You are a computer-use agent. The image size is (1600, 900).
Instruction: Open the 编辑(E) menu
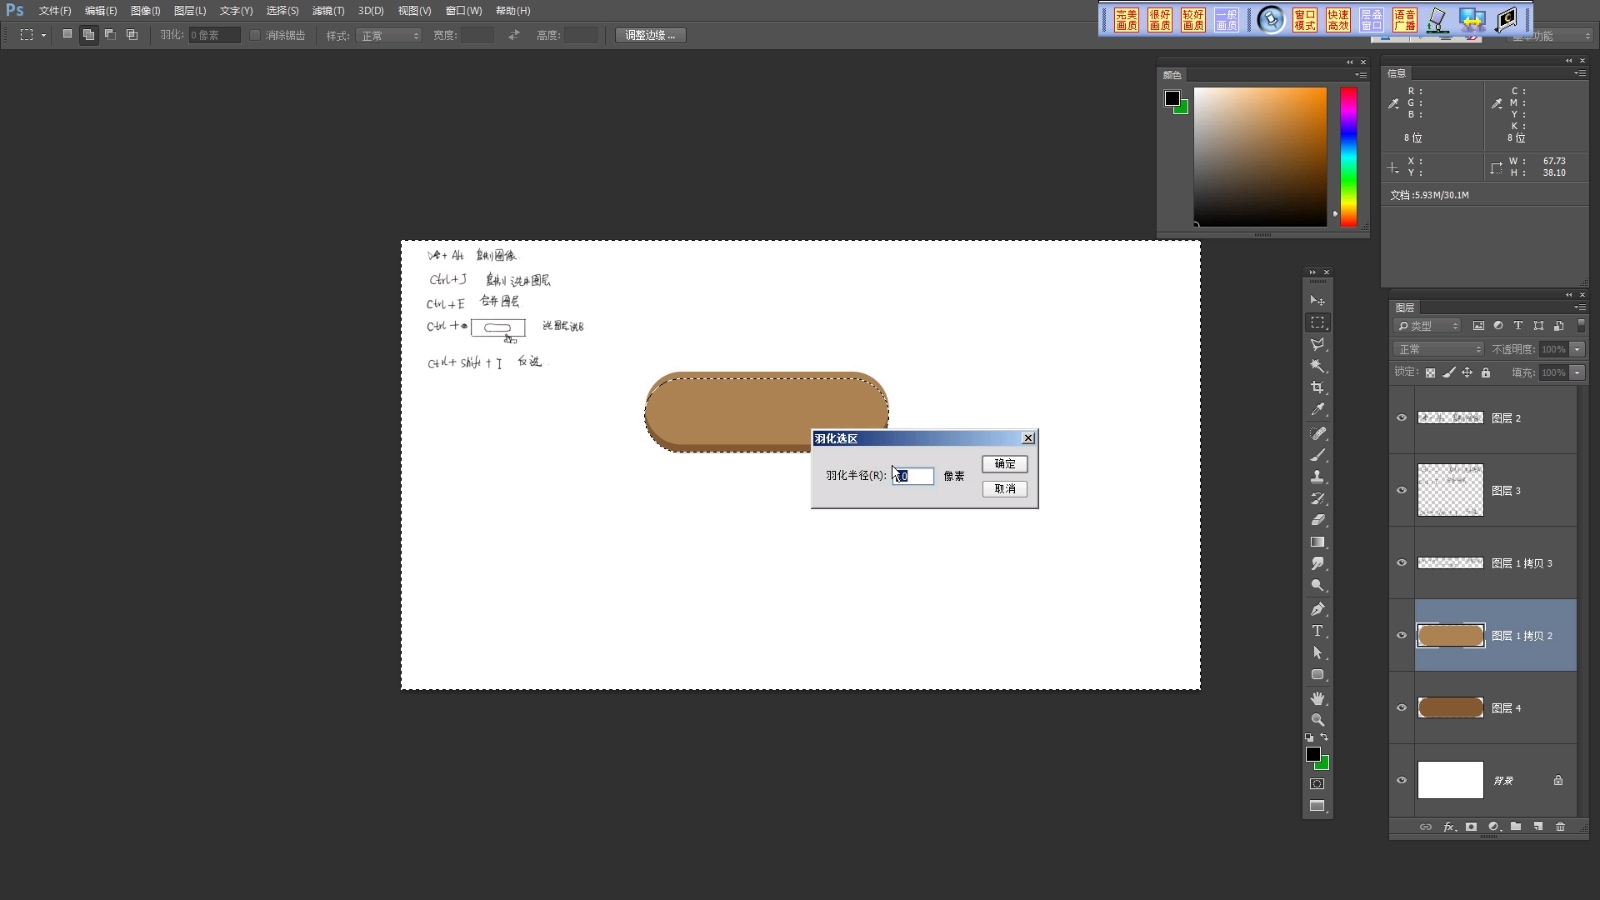point(101,11)
